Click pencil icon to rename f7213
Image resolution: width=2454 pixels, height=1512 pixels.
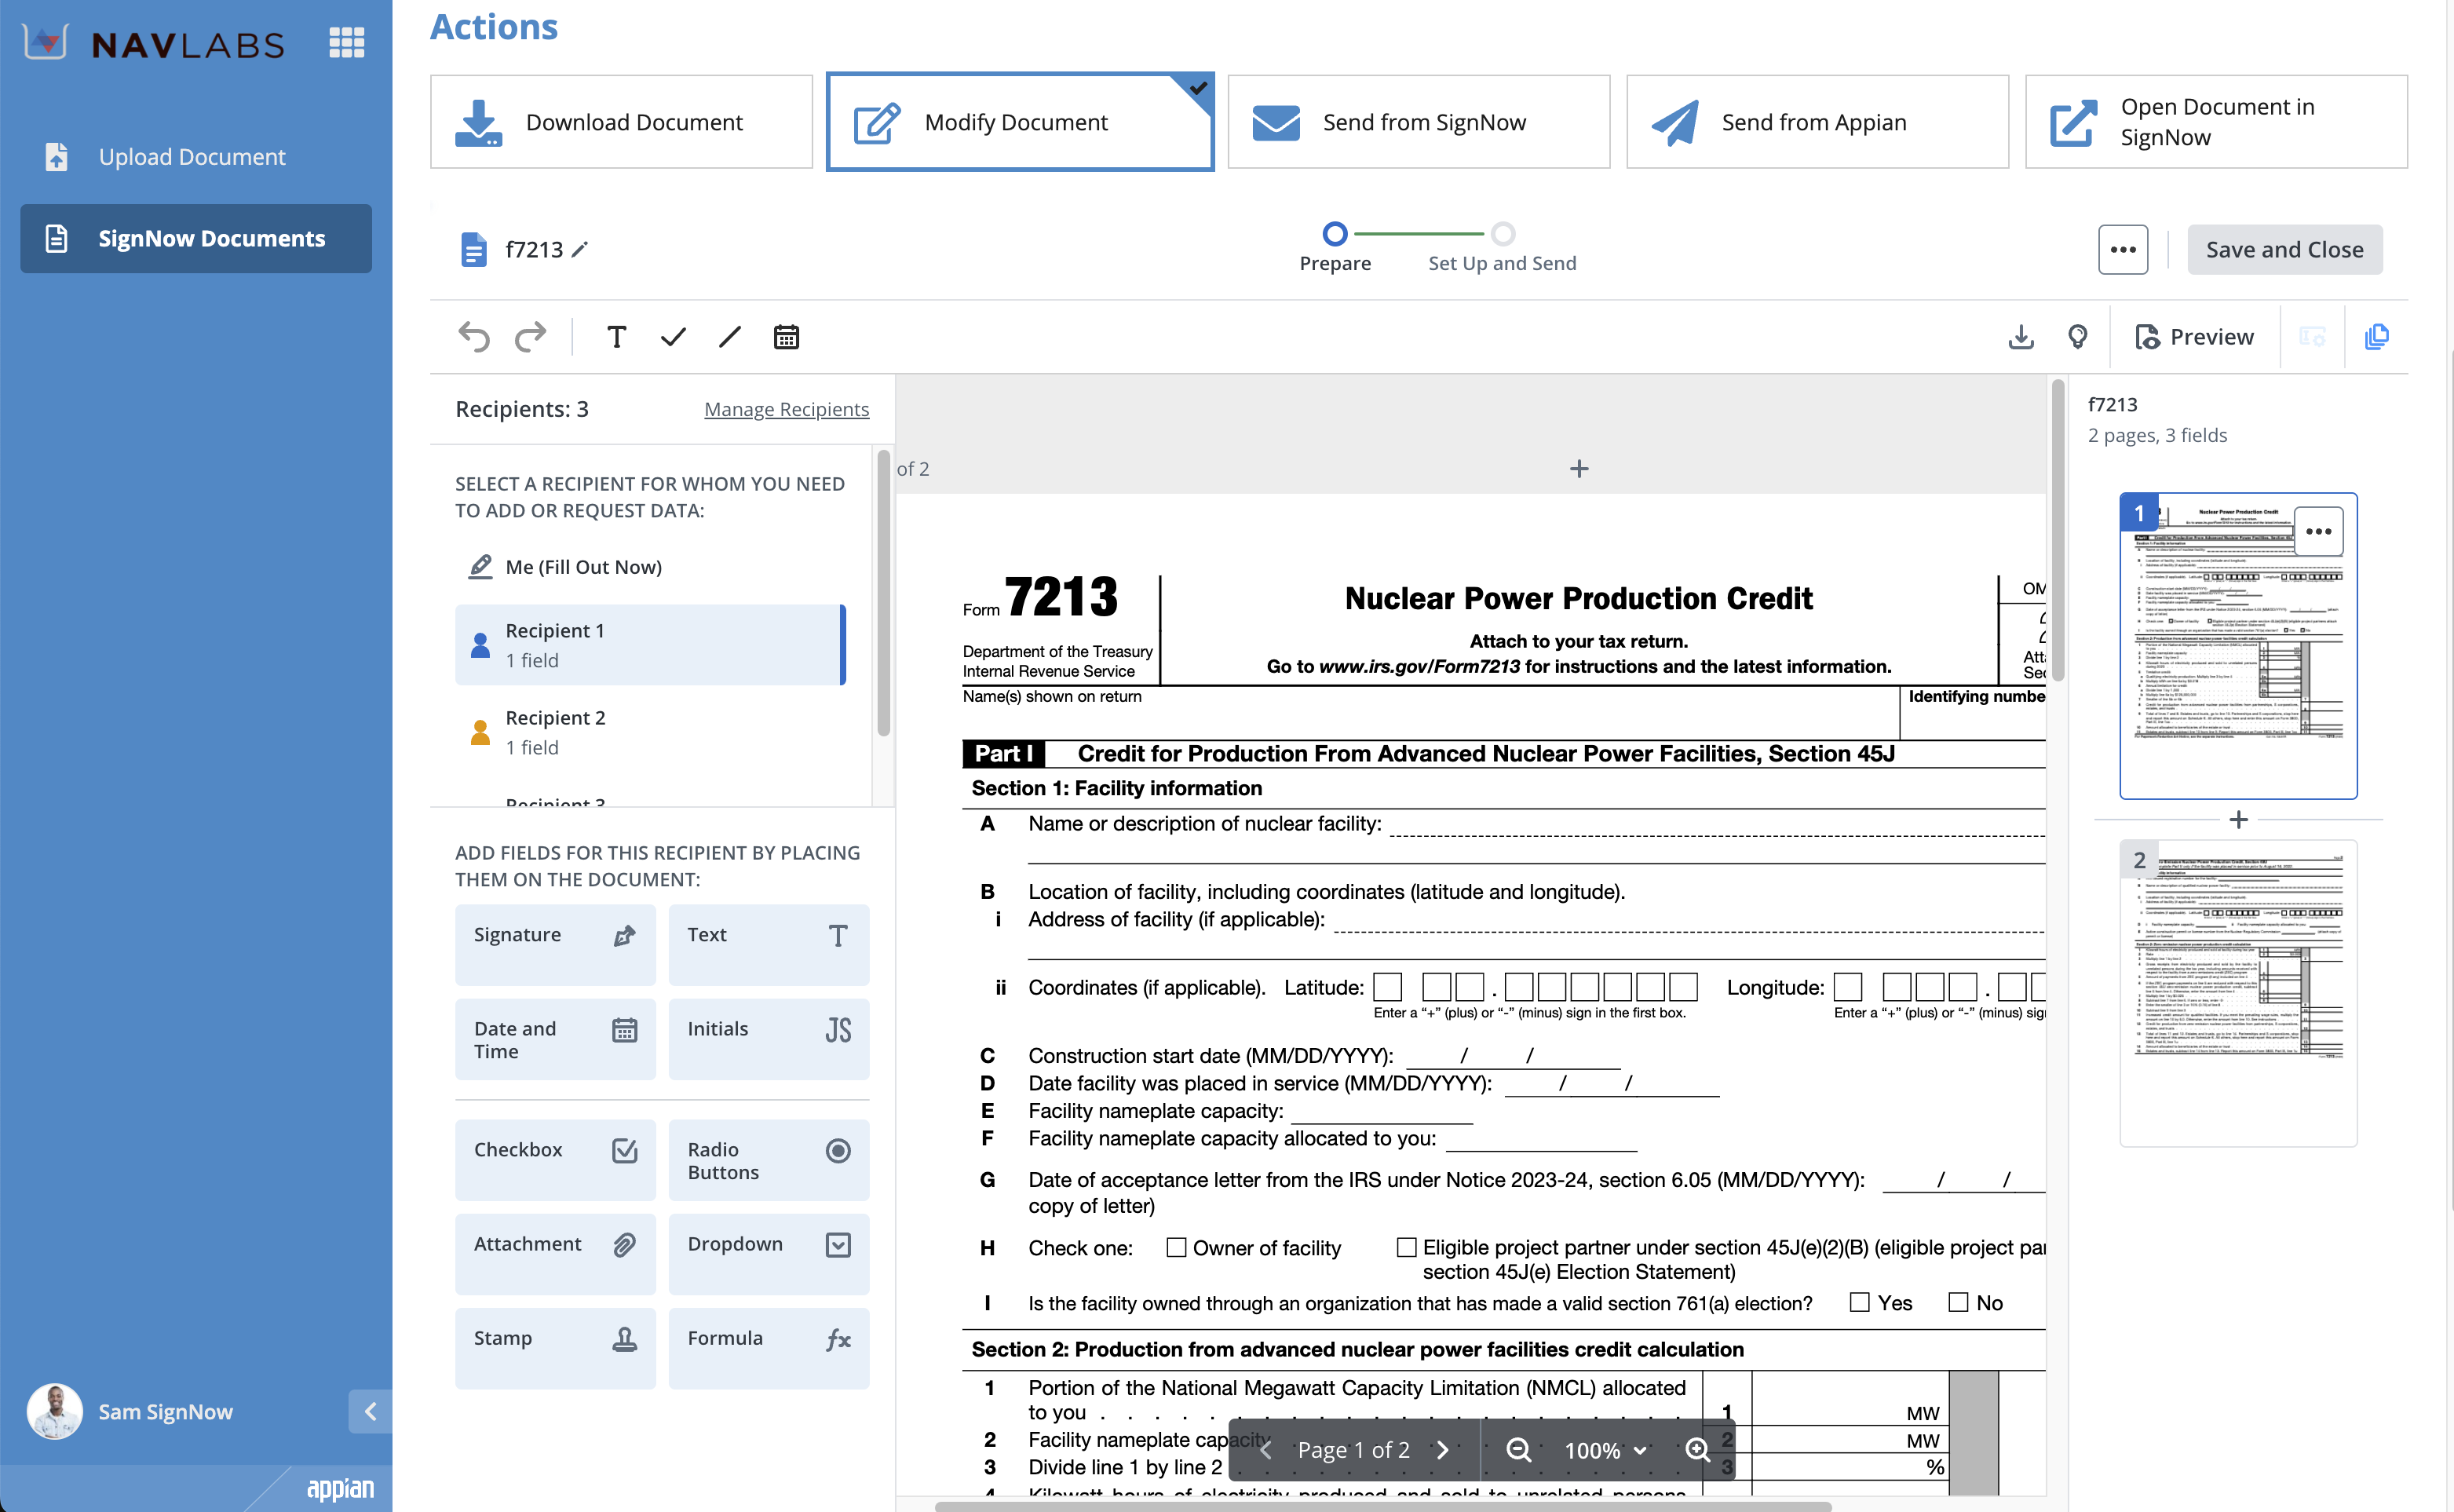[580, 249]
